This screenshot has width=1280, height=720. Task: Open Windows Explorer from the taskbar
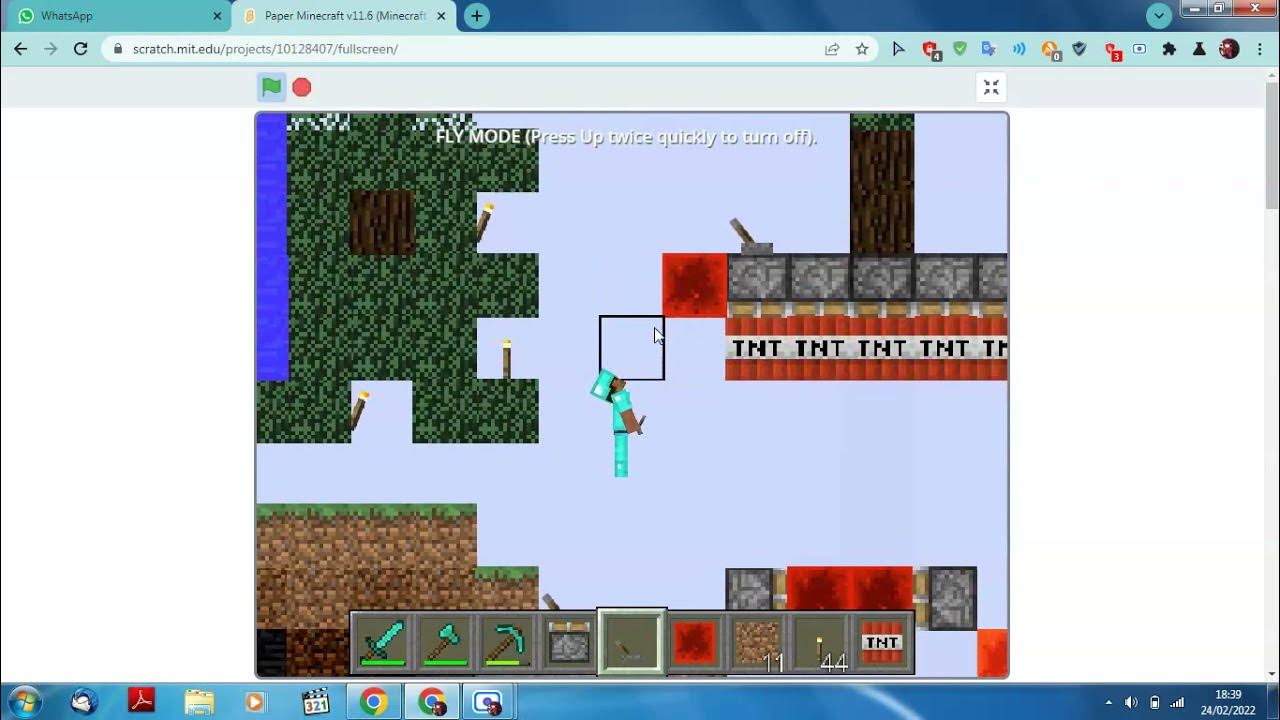coord(199,701)
